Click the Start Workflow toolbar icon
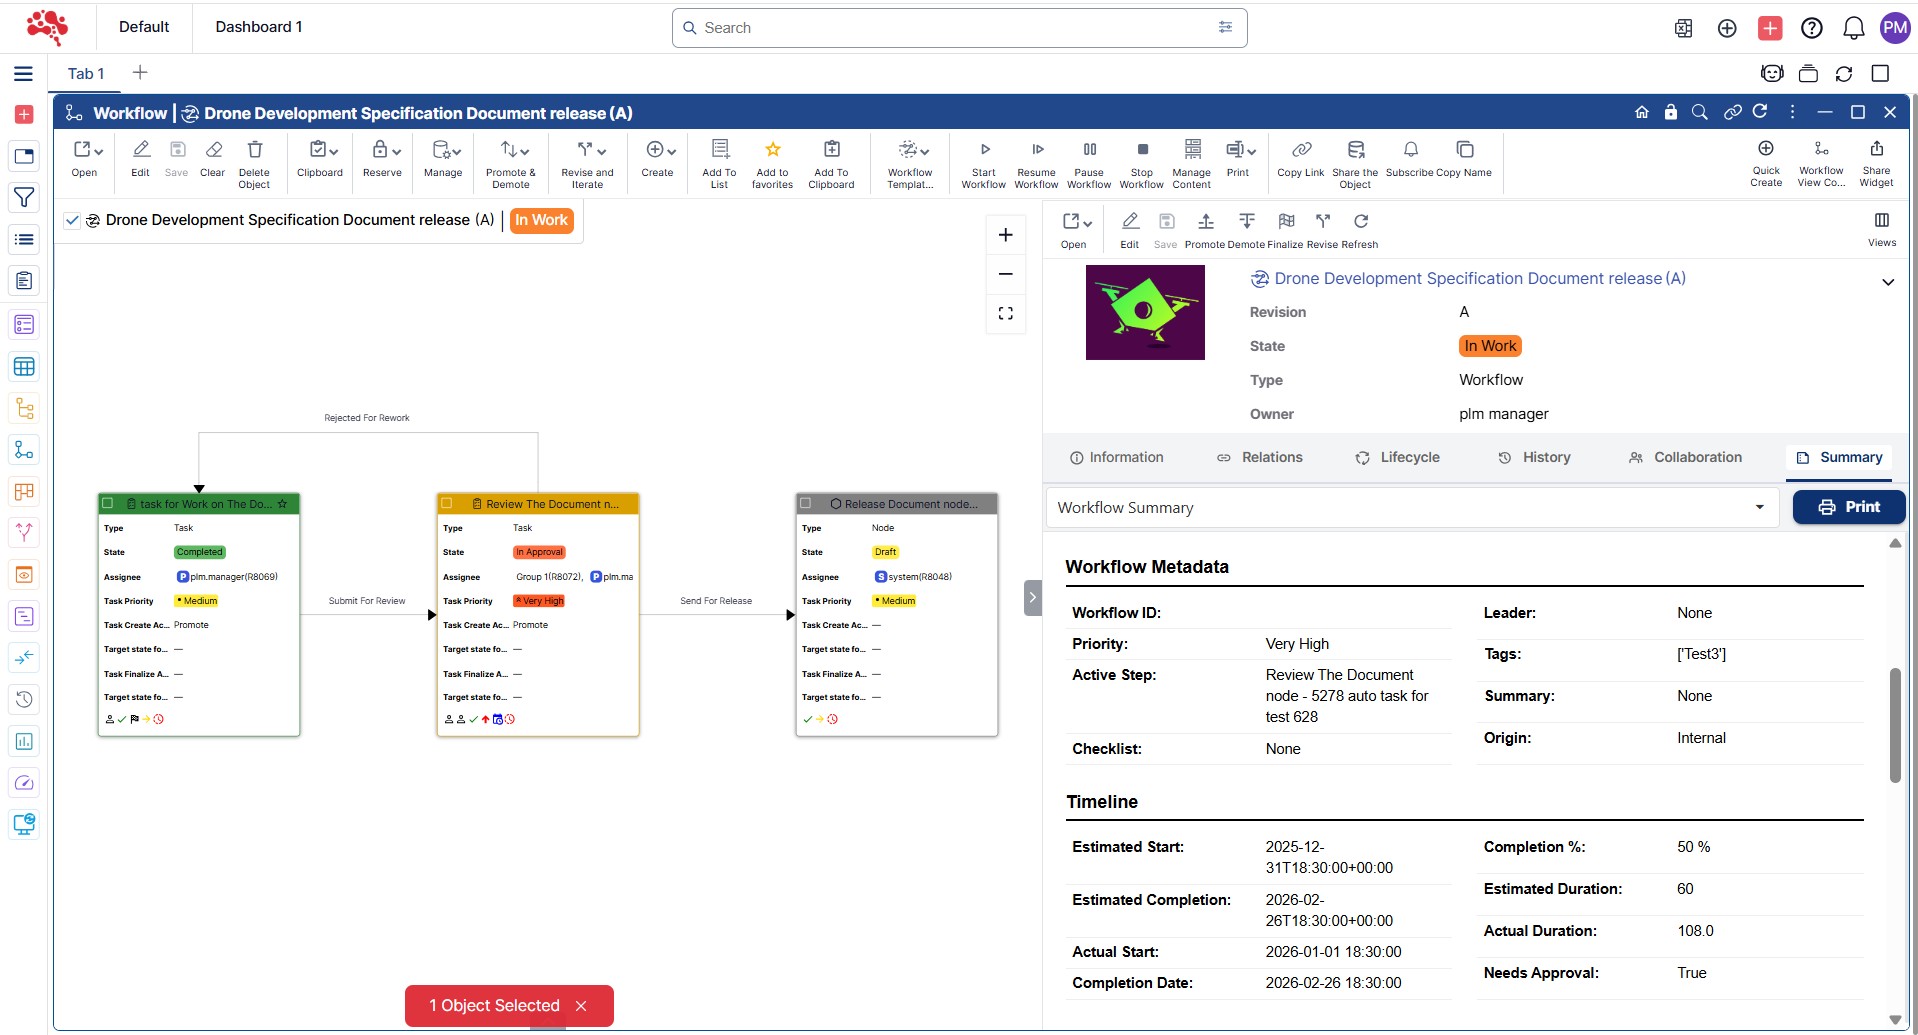Screen dimensions: 1918x1035 [984, 150]
